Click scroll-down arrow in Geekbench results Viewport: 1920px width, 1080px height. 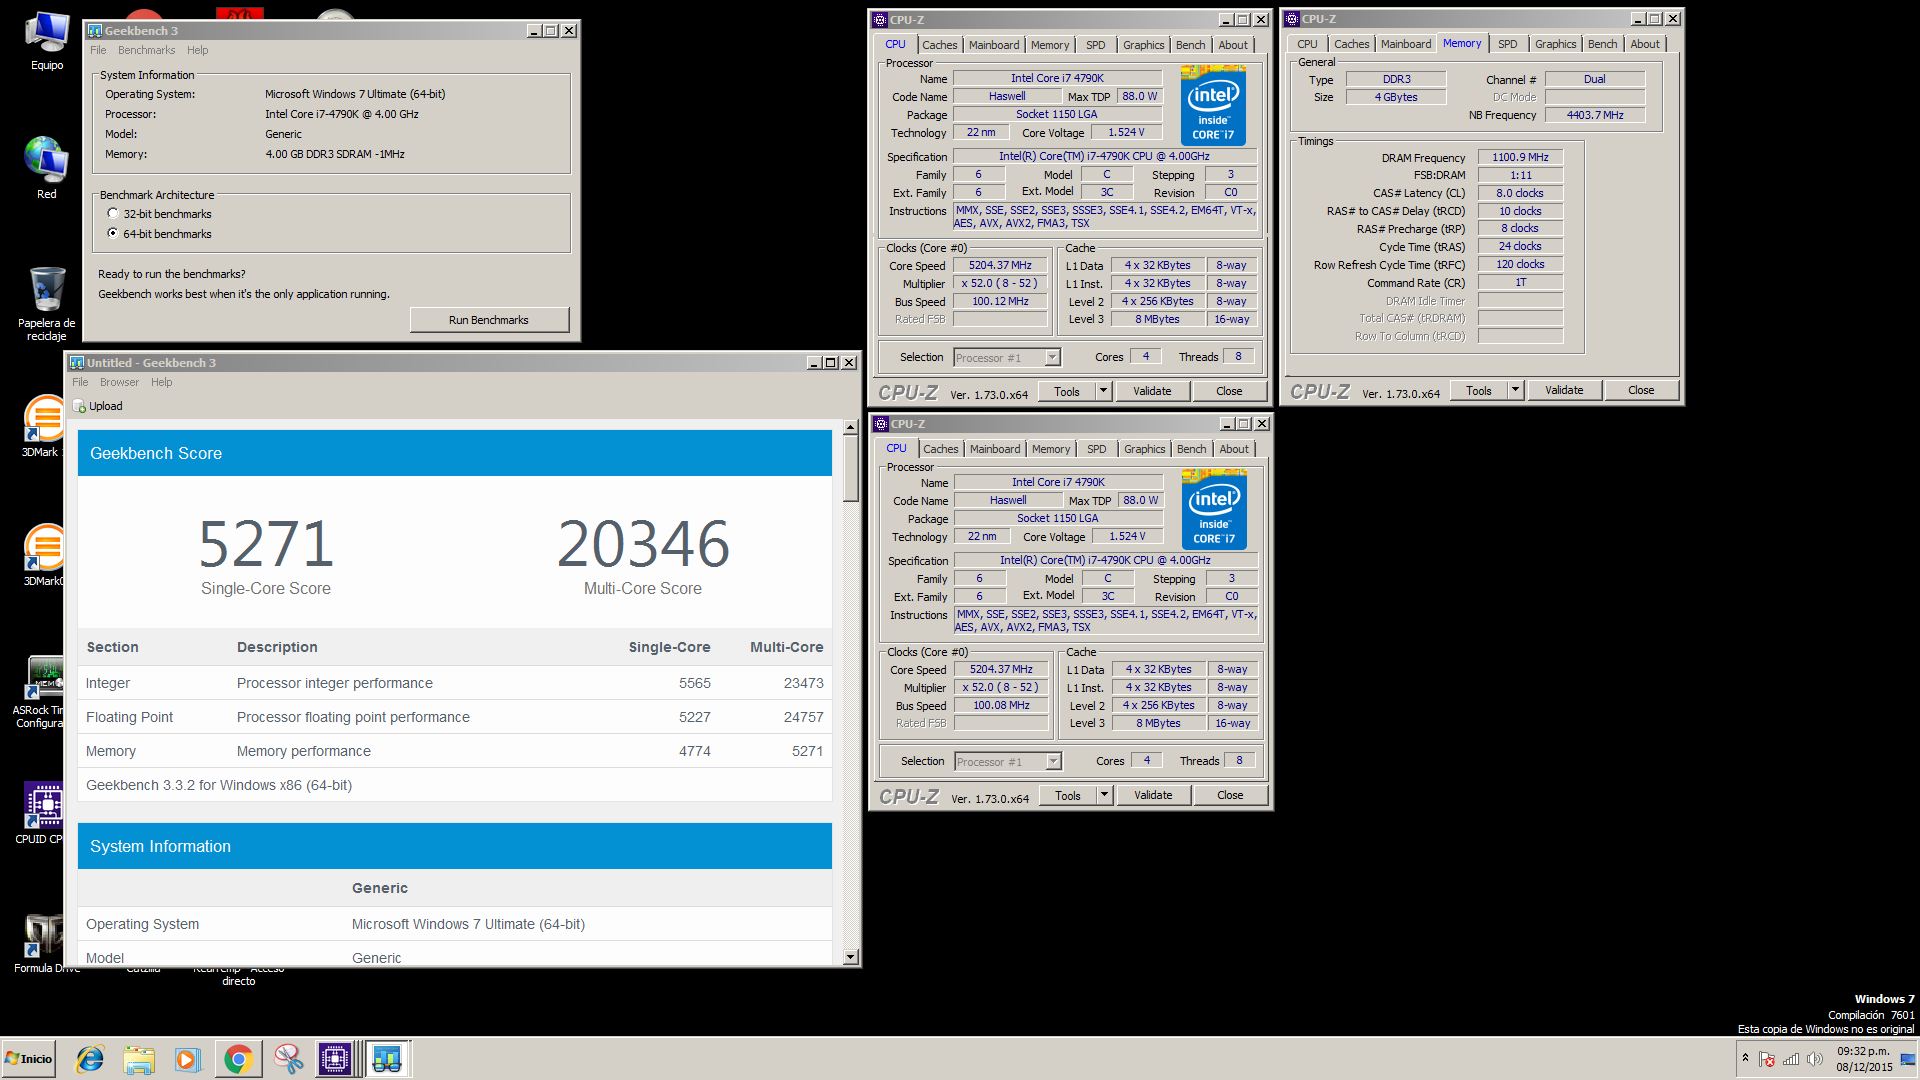[851, 957]
